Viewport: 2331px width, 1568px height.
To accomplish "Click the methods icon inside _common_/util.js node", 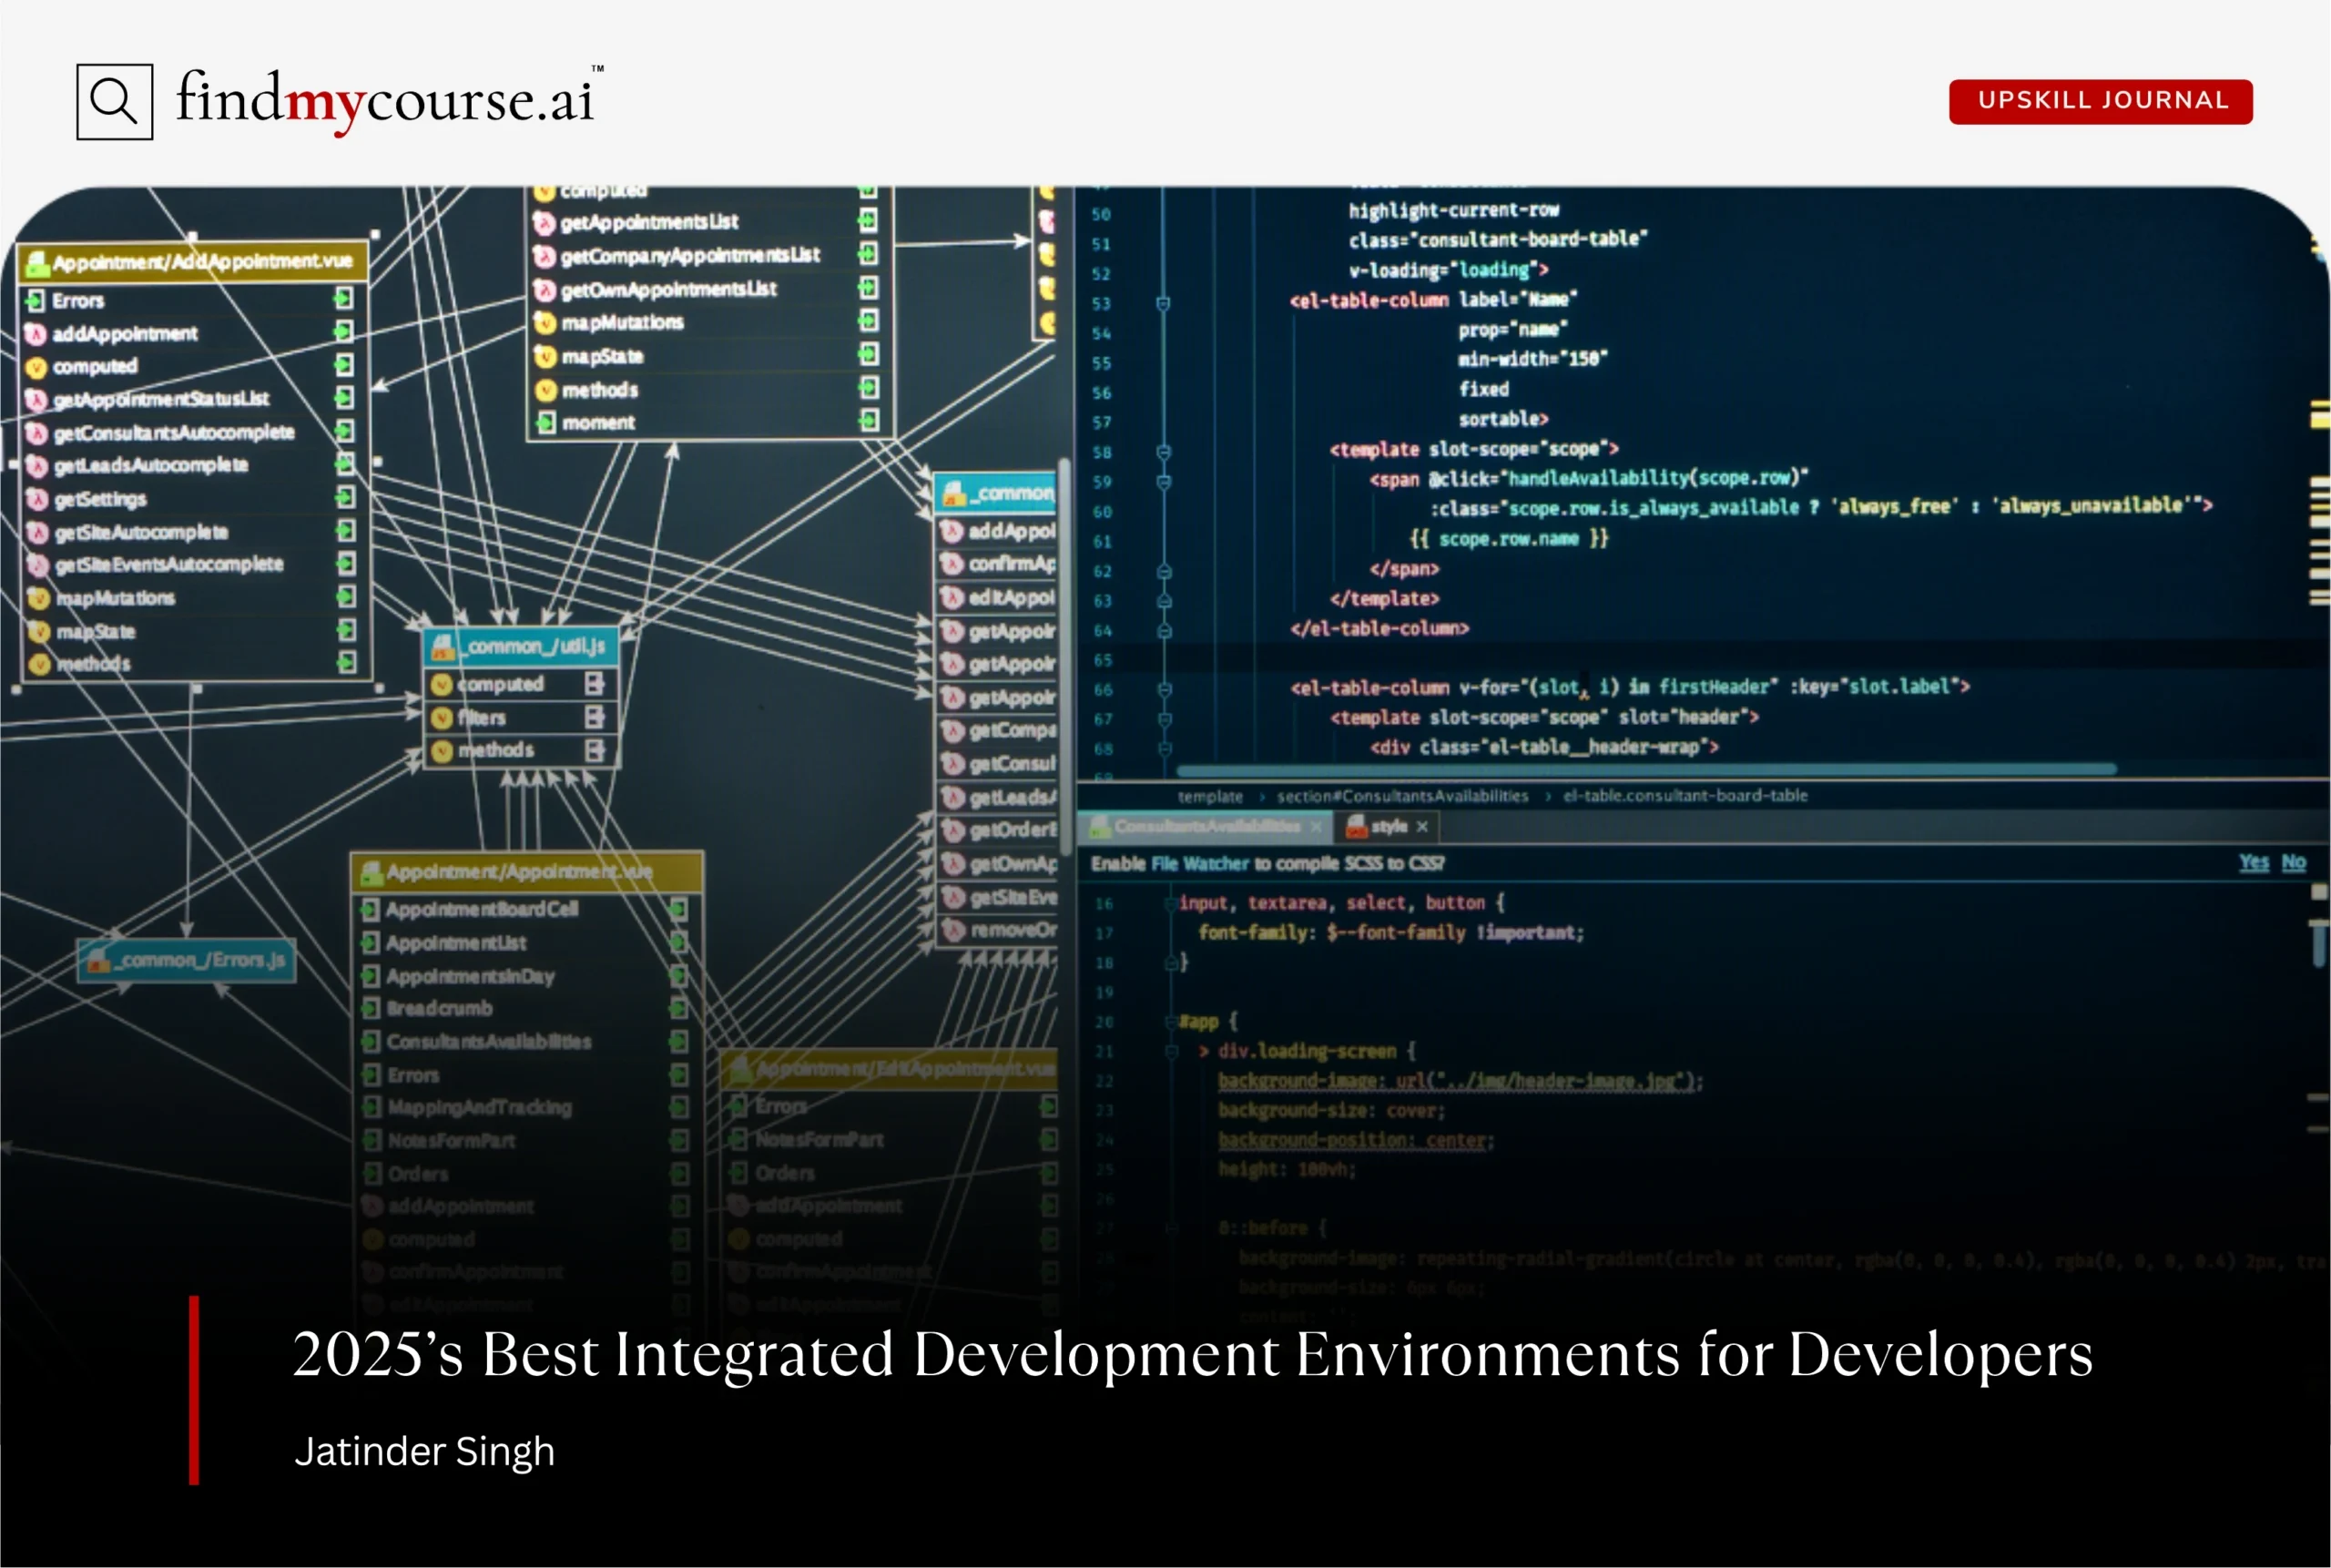I will coord(441,750).
